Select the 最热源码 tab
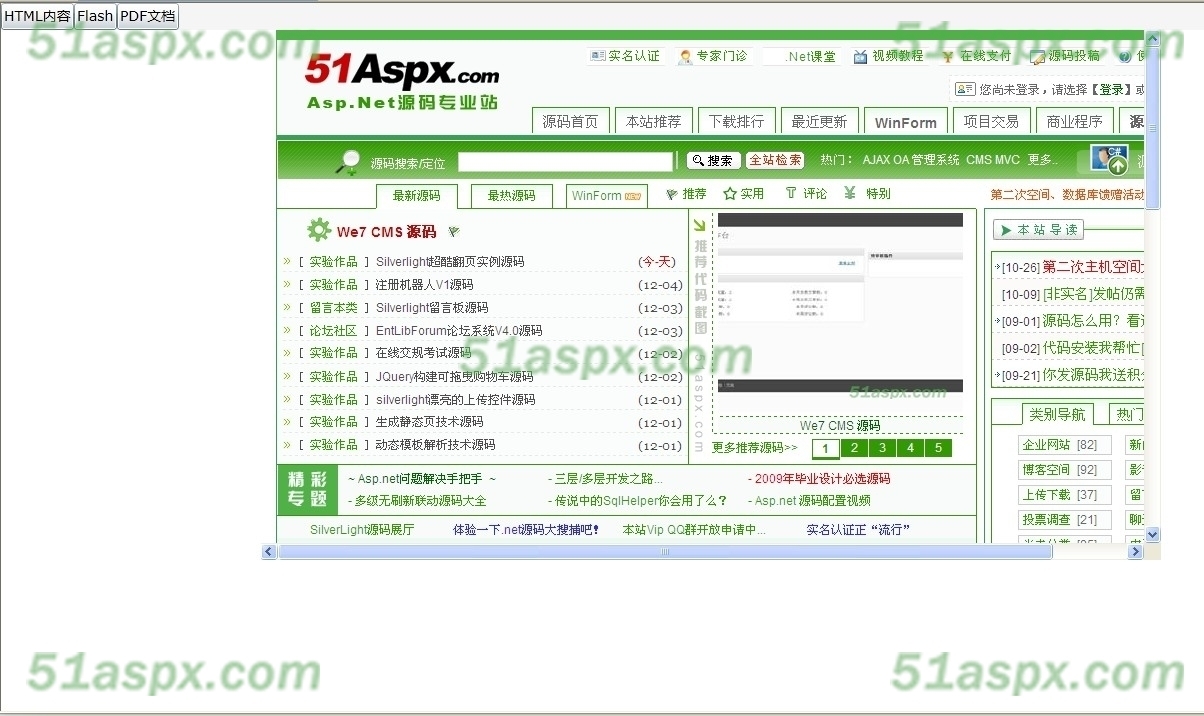1204x716 pixels. coord(511,196)
